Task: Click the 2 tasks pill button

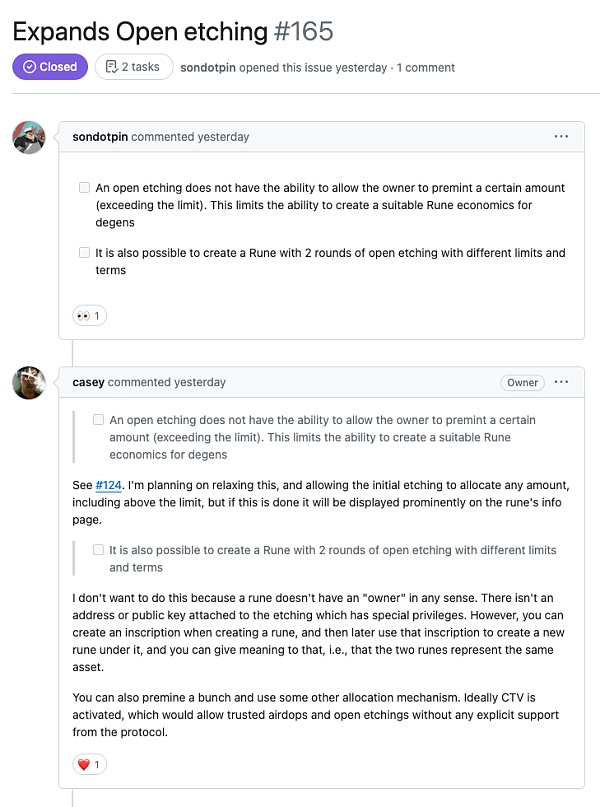Action: (x=134, y=67)
